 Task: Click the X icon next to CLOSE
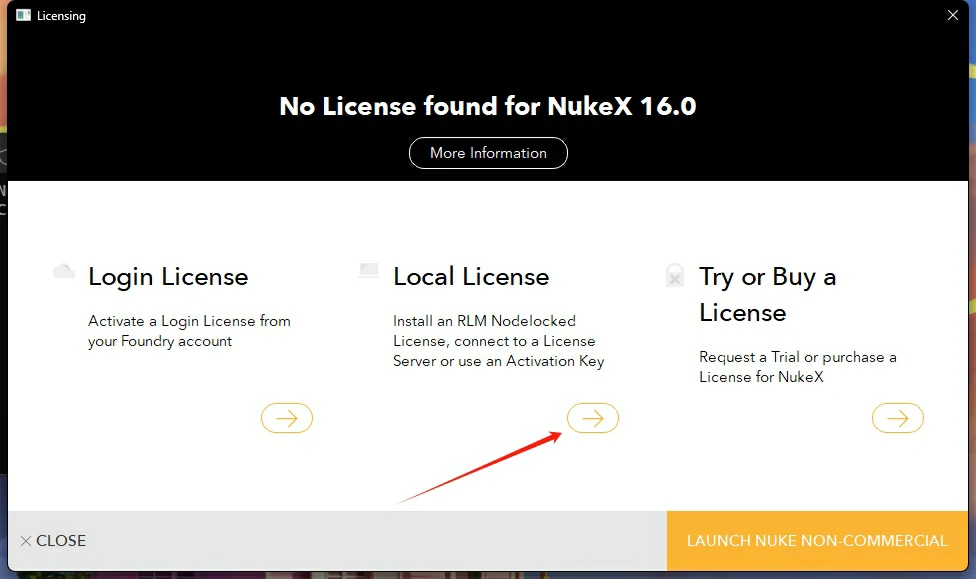(26, 541)
